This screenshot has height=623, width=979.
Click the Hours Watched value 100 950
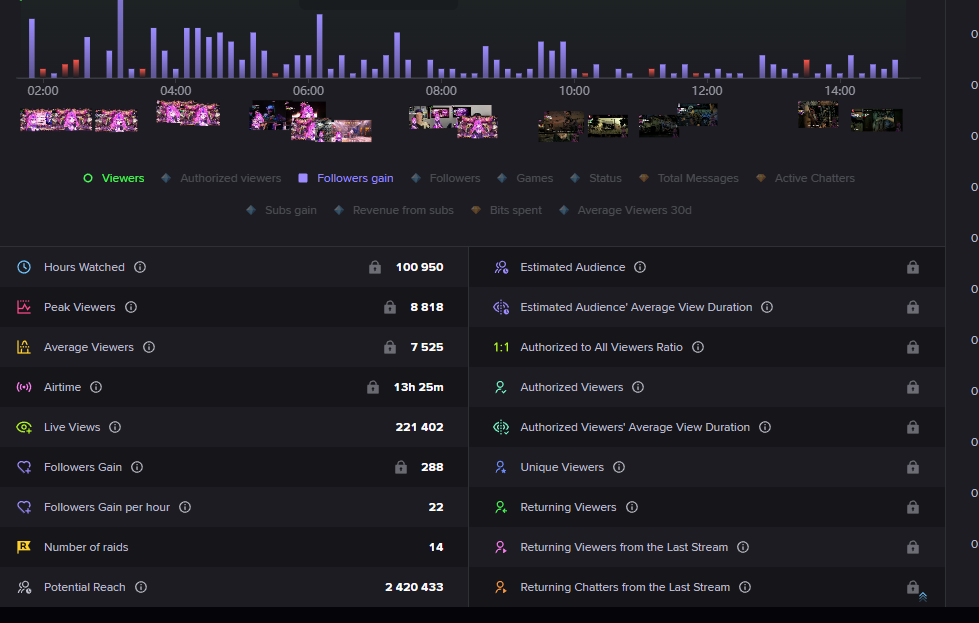[x=420, y=267]
